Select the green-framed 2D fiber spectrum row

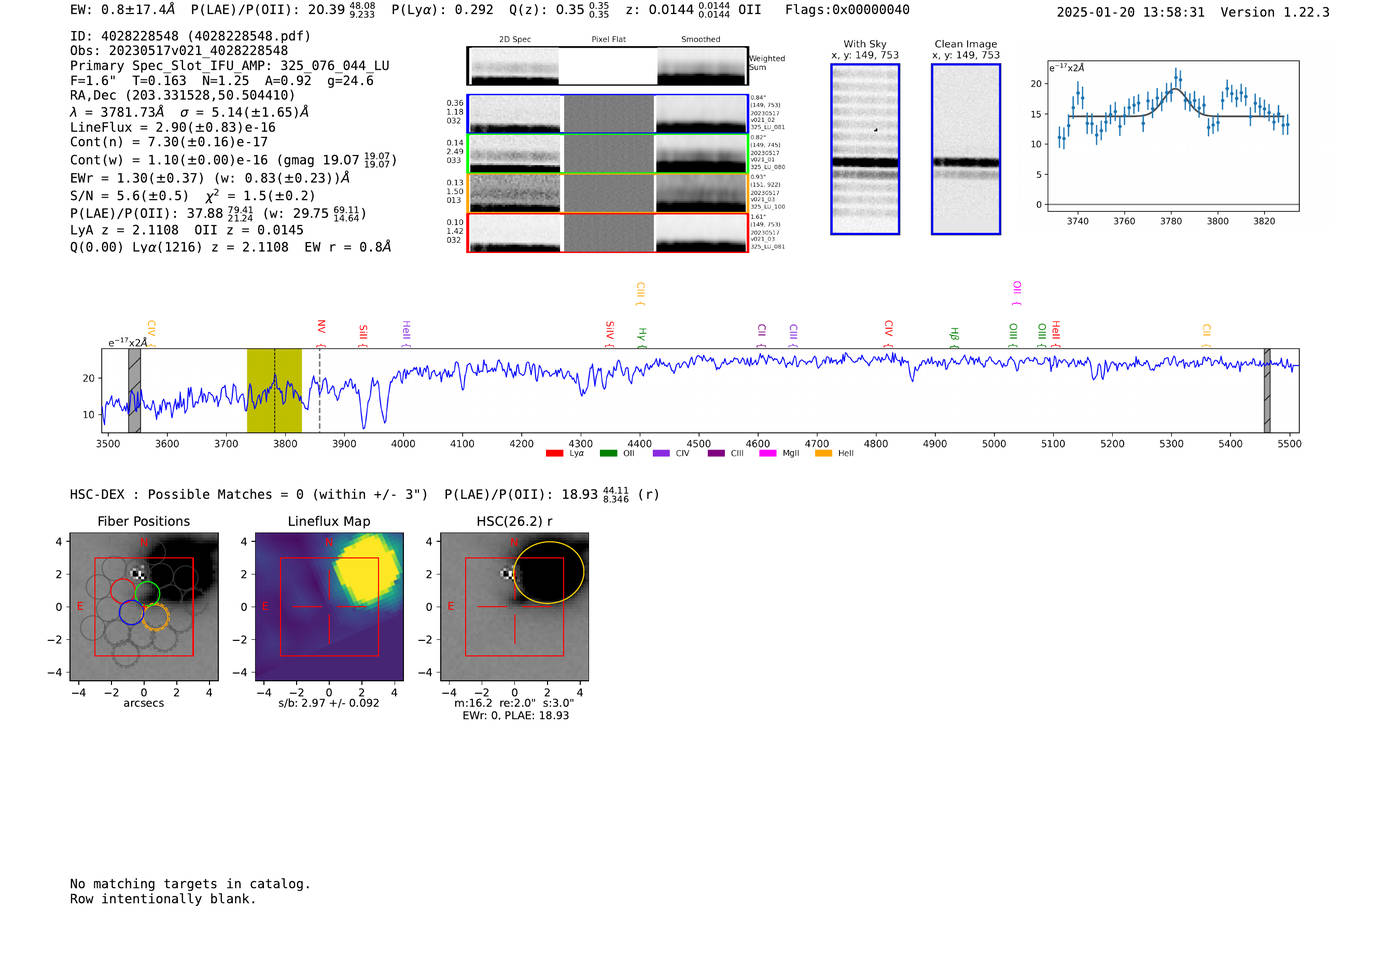(x=608, y=154)
